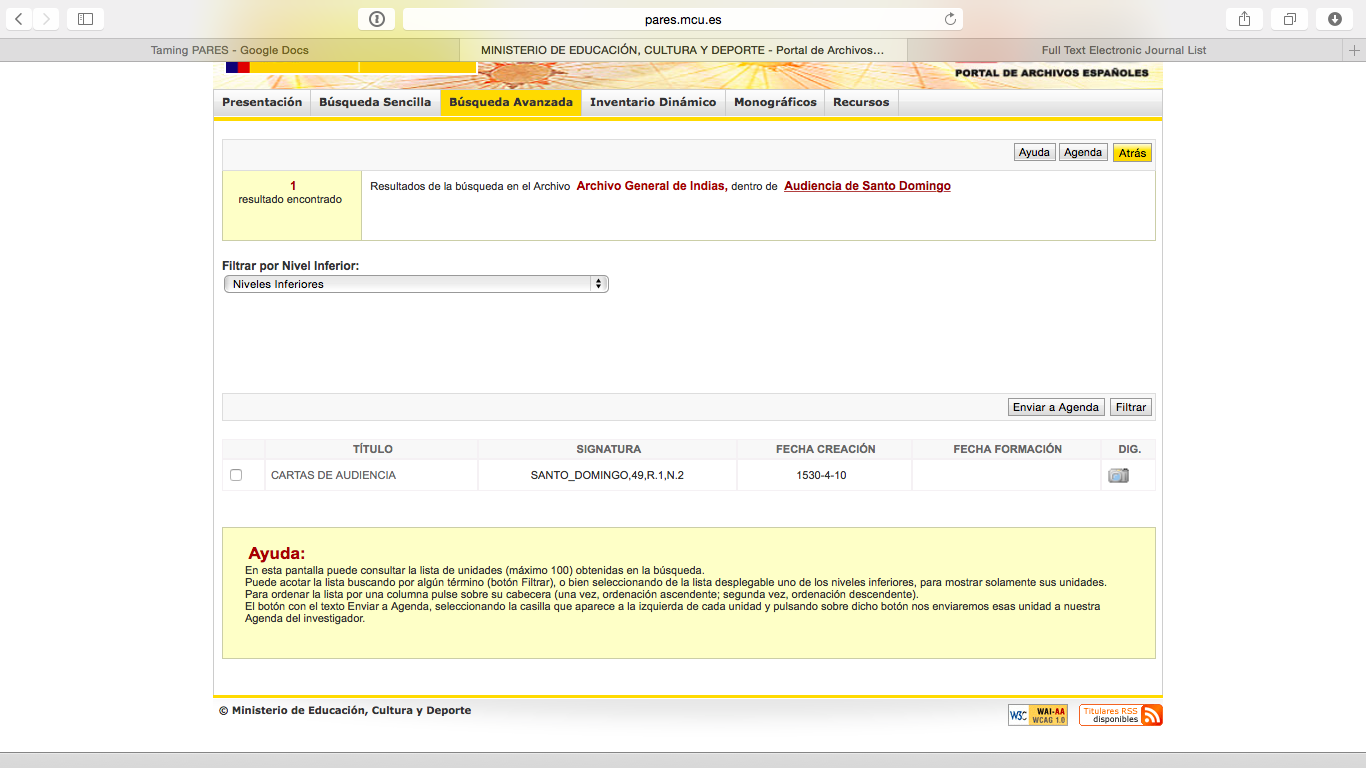The height and width of the screenshot is (768, 1366).
Task: Click the Filtrar button
Action: [1131, 407]
